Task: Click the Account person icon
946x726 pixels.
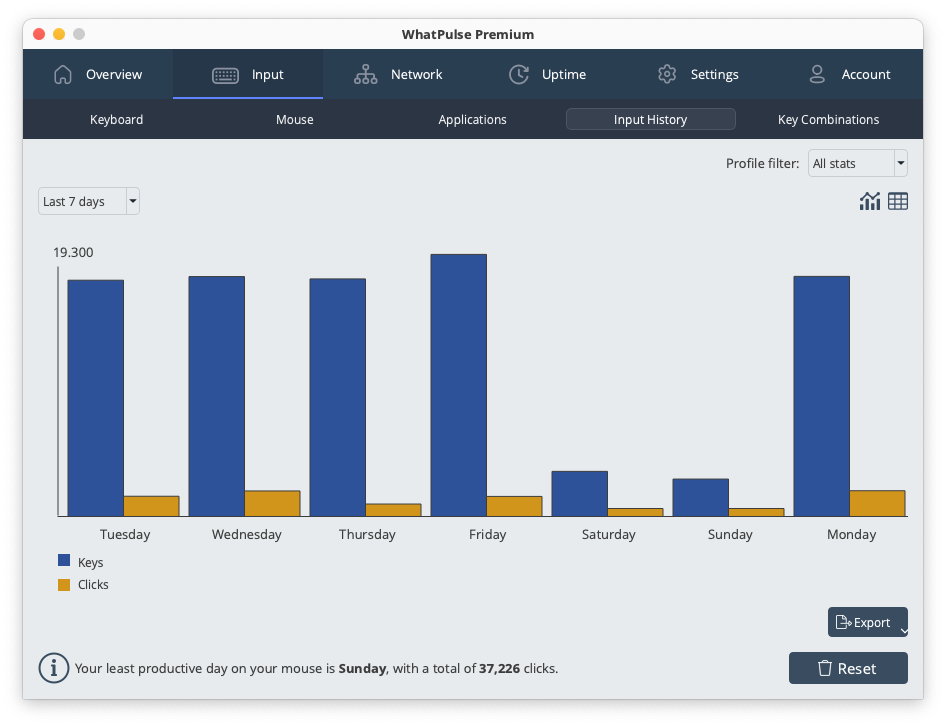Action: point(817,75)
